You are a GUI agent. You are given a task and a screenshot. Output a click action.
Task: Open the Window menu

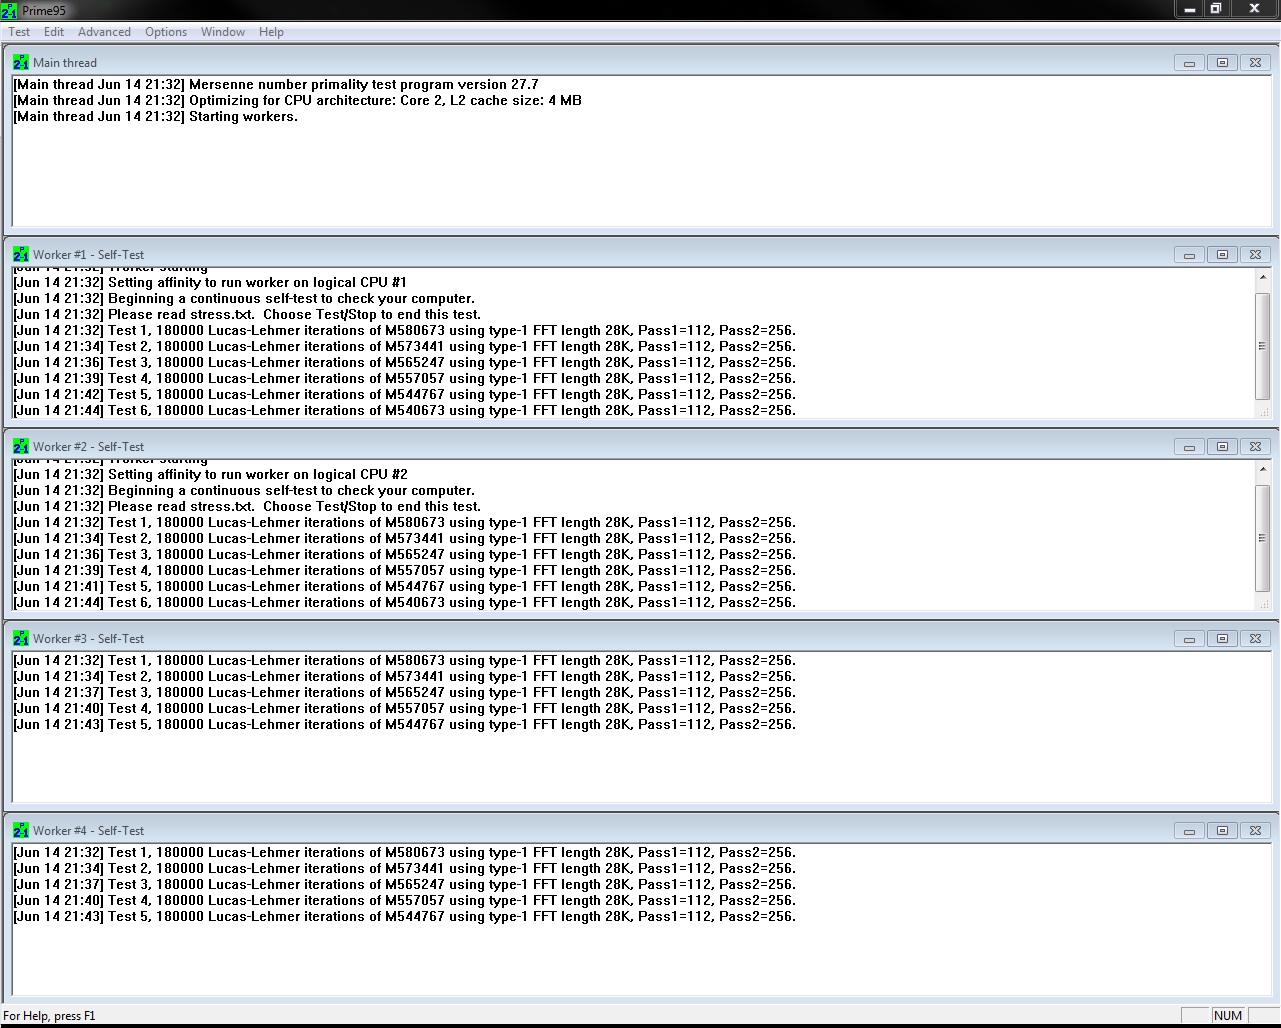[x=223, y=32]
